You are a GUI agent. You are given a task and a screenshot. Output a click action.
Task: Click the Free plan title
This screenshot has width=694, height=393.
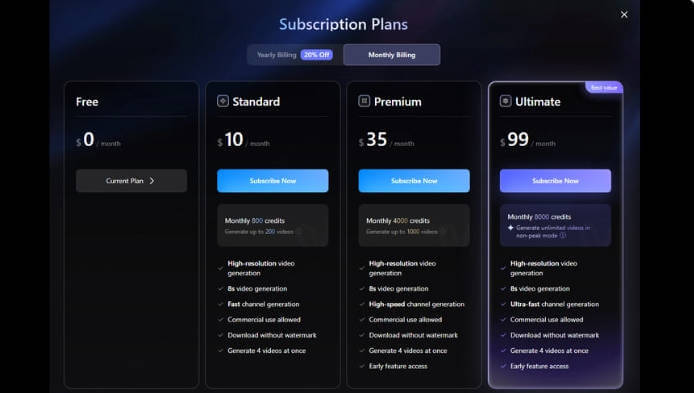[87, 102]
